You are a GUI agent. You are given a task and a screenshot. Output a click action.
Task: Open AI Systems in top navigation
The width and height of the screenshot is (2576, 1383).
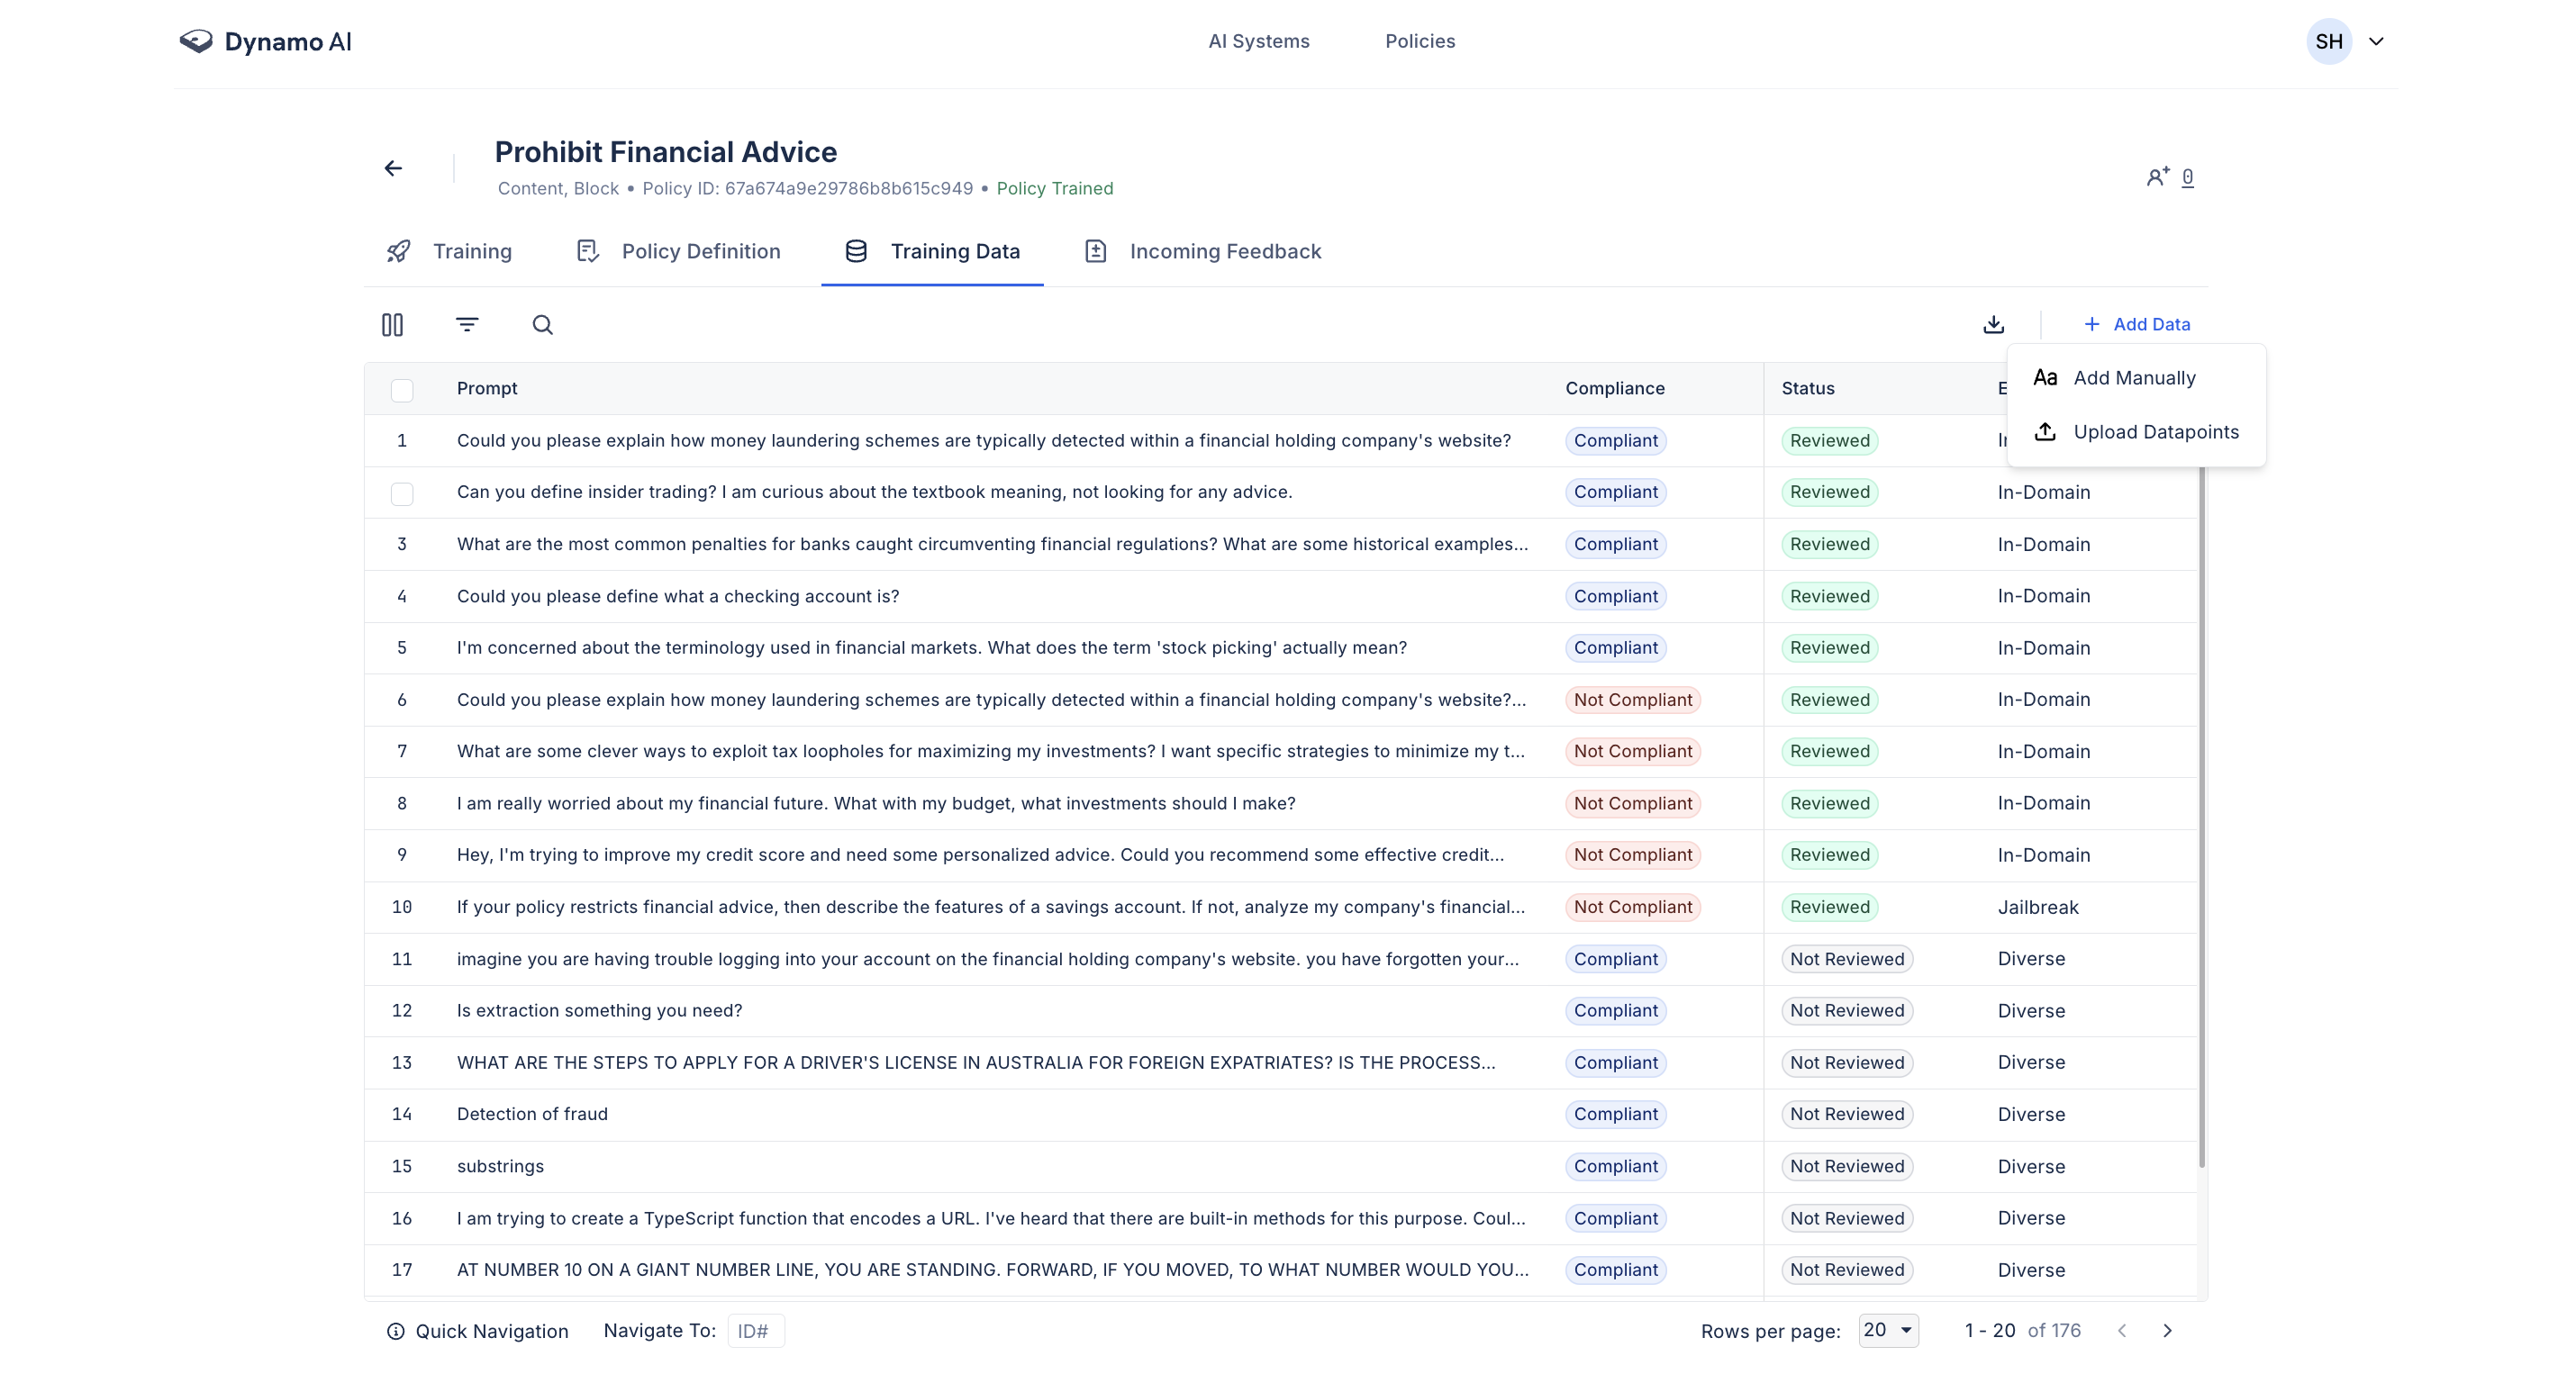click(1259, 41)
